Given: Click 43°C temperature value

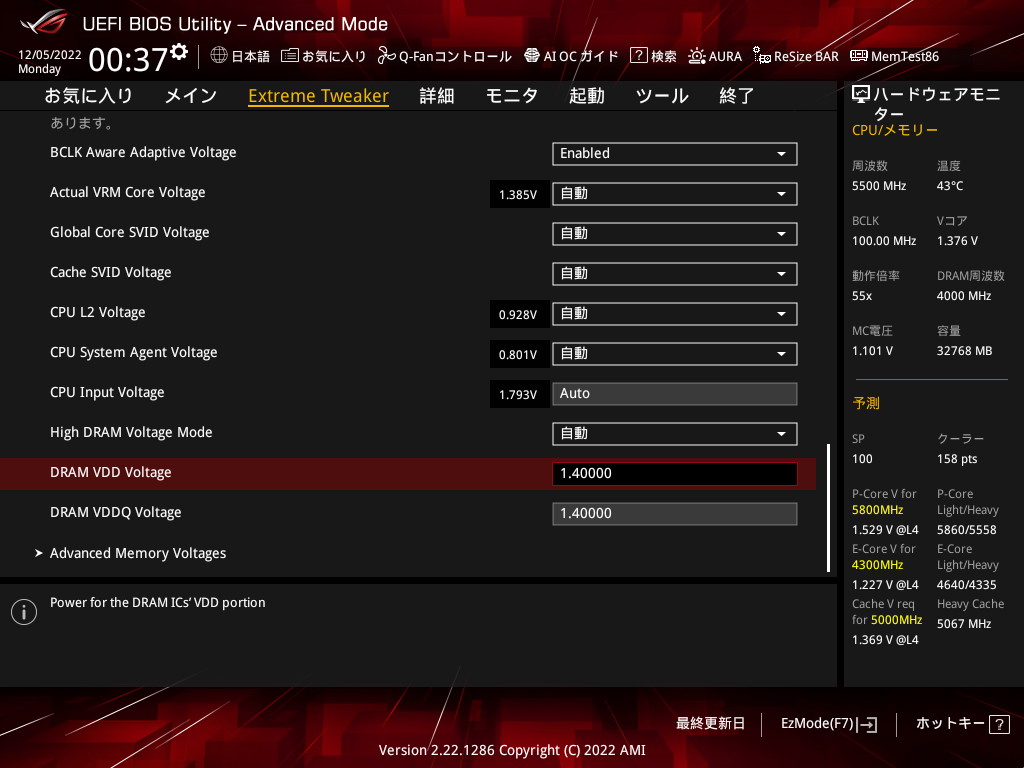Looking at the screenshot, I should point(950,186).
